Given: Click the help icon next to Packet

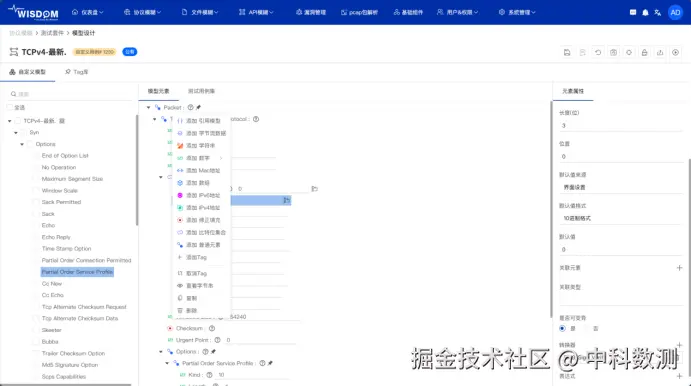Looking at the screenshot, I should pyautogui.click(x=190, y=107).
